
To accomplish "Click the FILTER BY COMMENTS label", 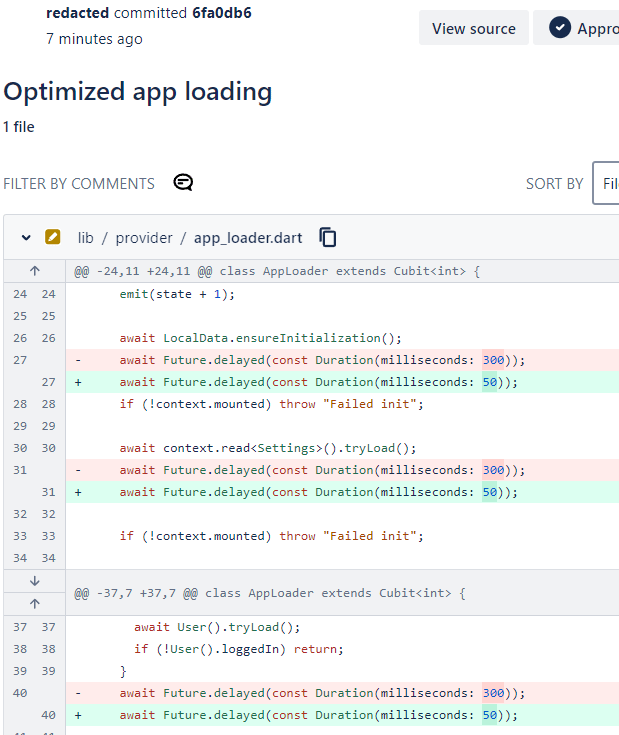I will click(79, 184).
